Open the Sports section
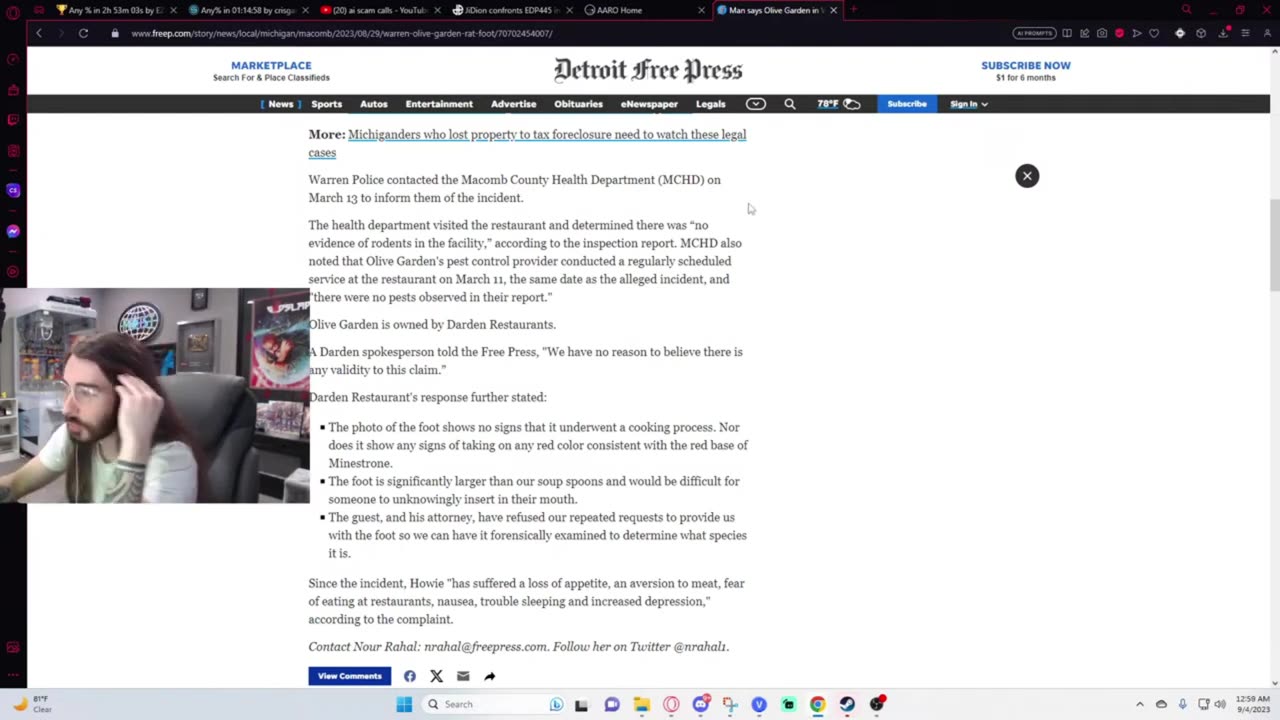Screen dimensions: 1280x720 pyautogui.click(x=326, y=104)
